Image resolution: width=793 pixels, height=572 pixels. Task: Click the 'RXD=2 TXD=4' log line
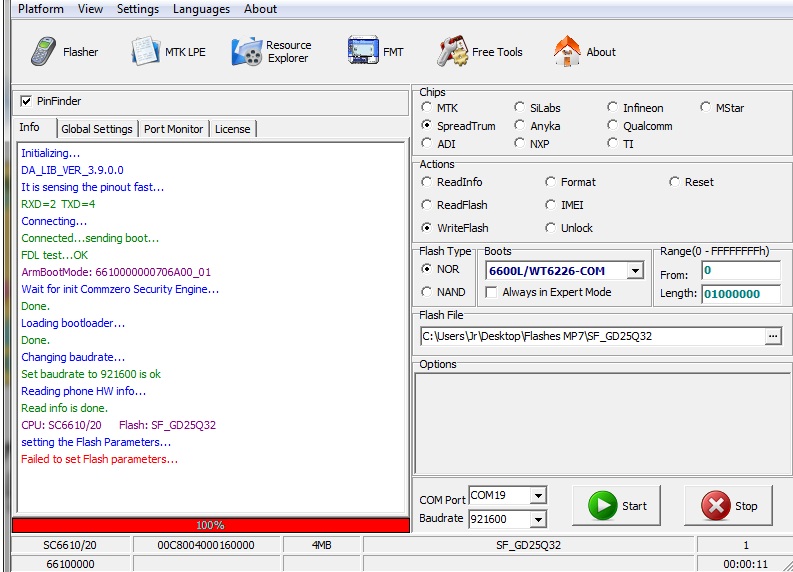pos(58,204)
